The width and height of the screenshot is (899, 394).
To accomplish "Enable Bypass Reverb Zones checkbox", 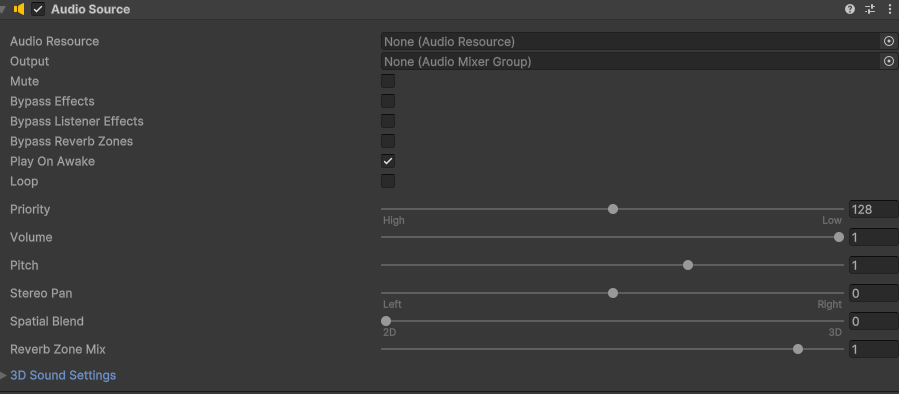I will (x=388, y=141).
